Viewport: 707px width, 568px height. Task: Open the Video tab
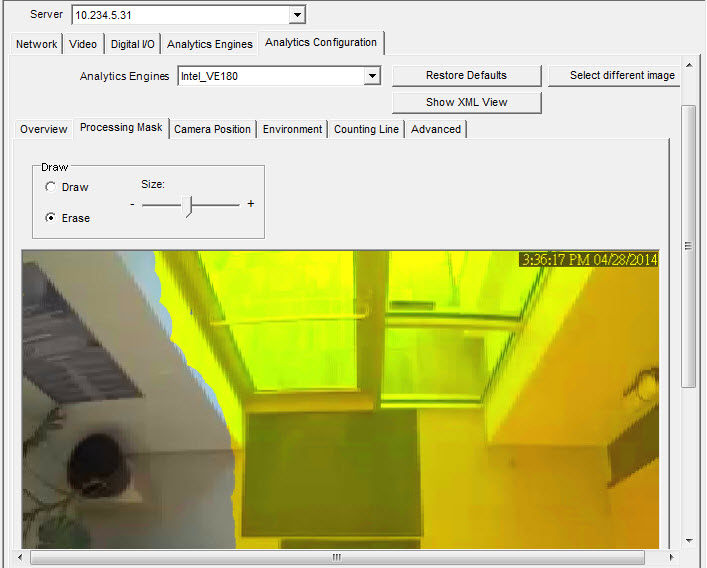pos(84,44)
